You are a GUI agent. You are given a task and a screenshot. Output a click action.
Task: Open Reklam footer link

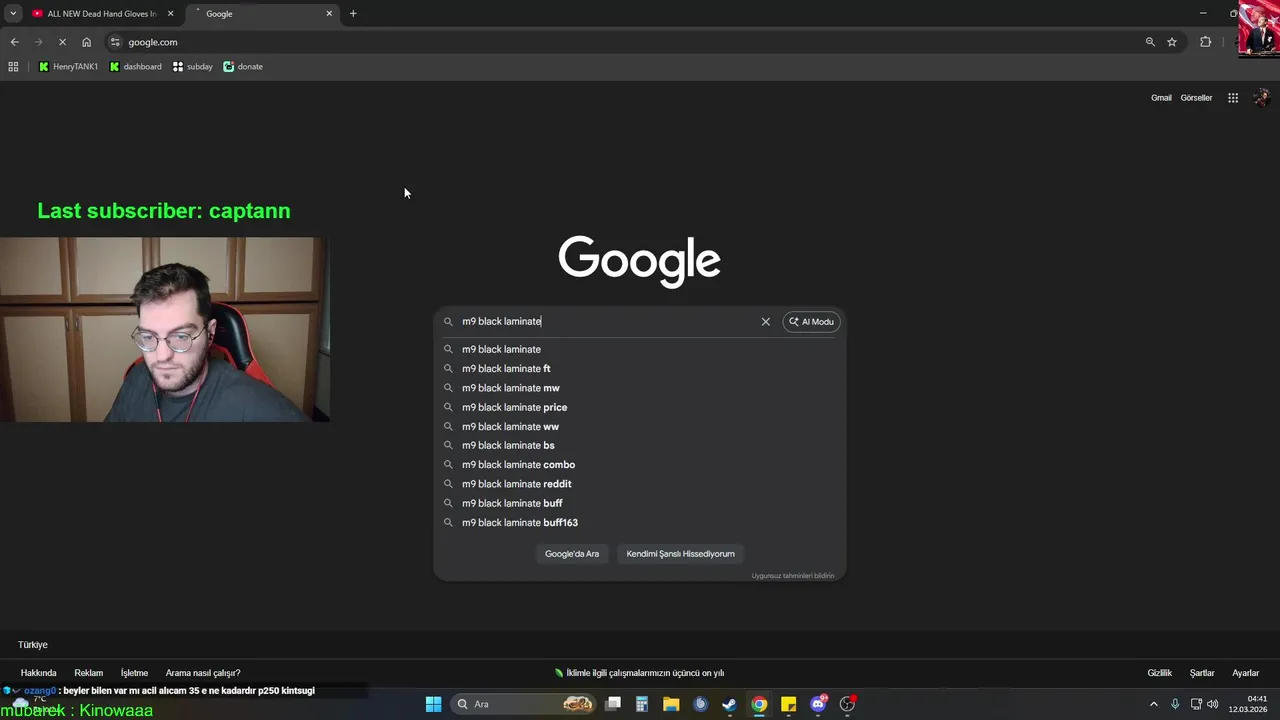click(x=88, y=673)
